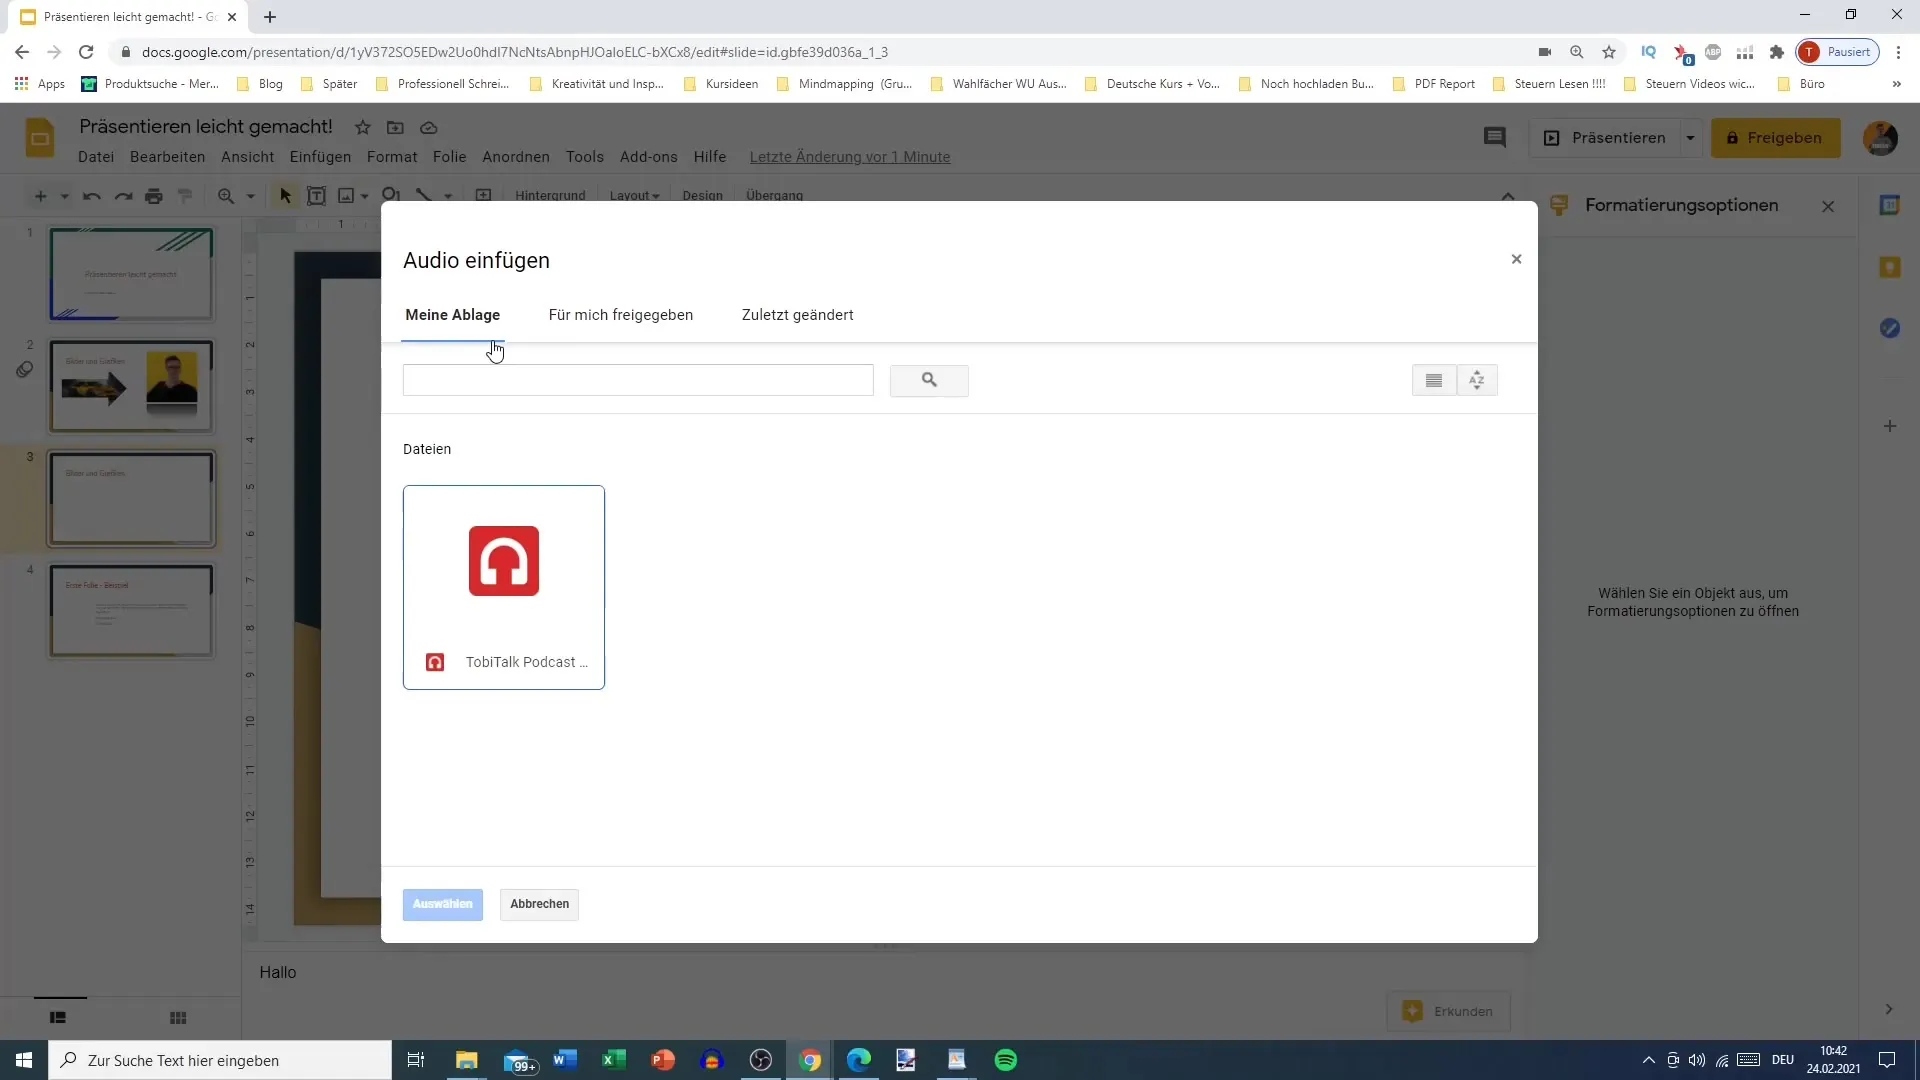
Task: Click the search magnifier button in dialog
Action: 928,380
